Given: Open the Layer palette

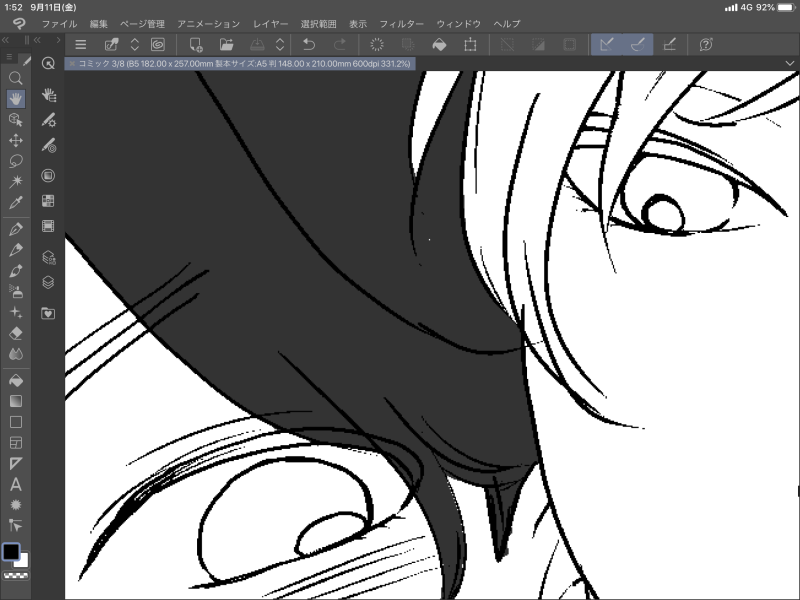Looking at the screenshot, I should pyautogui.click(x=48, y=282).
